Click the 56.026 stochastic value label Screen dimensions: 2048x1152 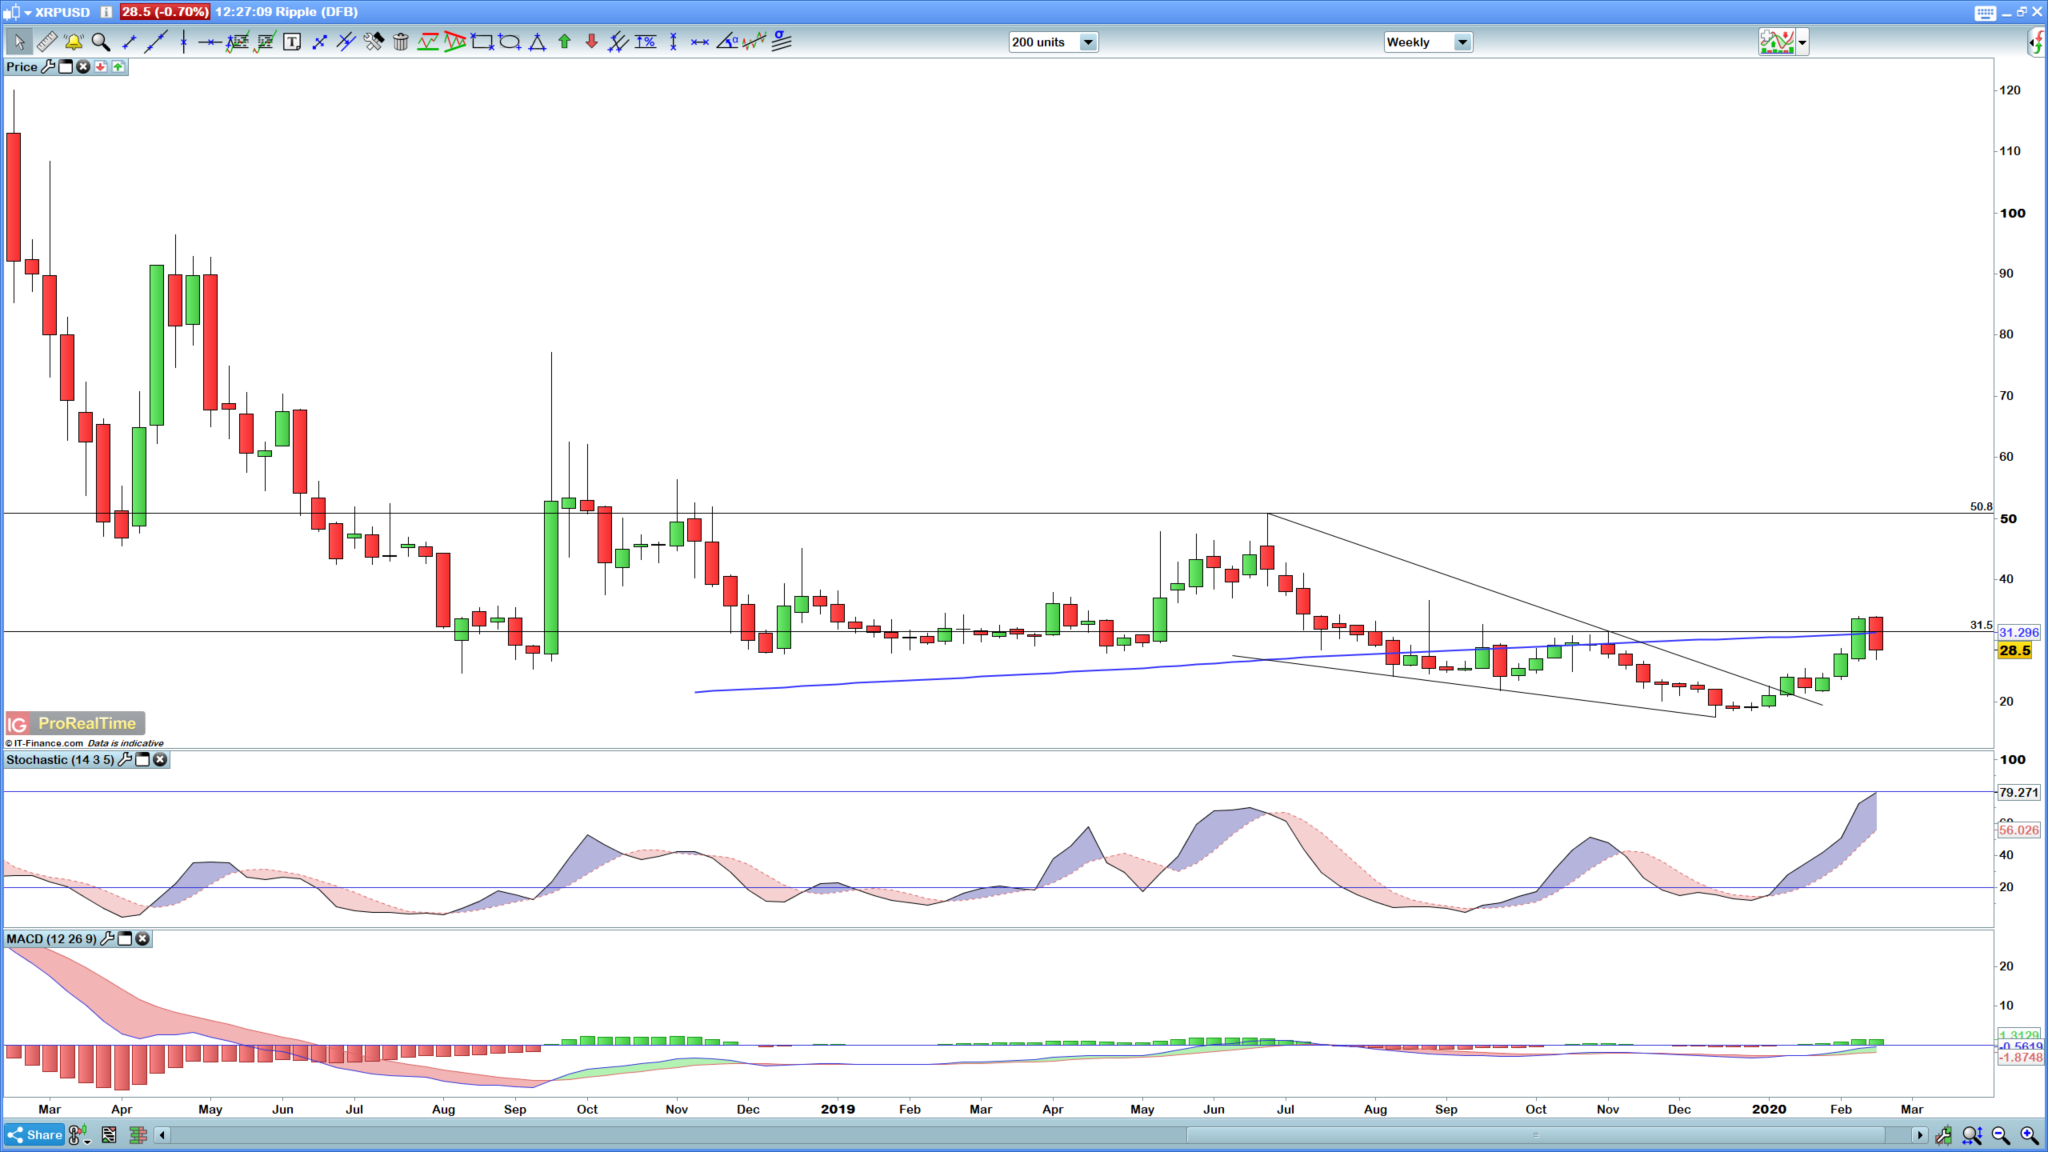pos(2019,831)
